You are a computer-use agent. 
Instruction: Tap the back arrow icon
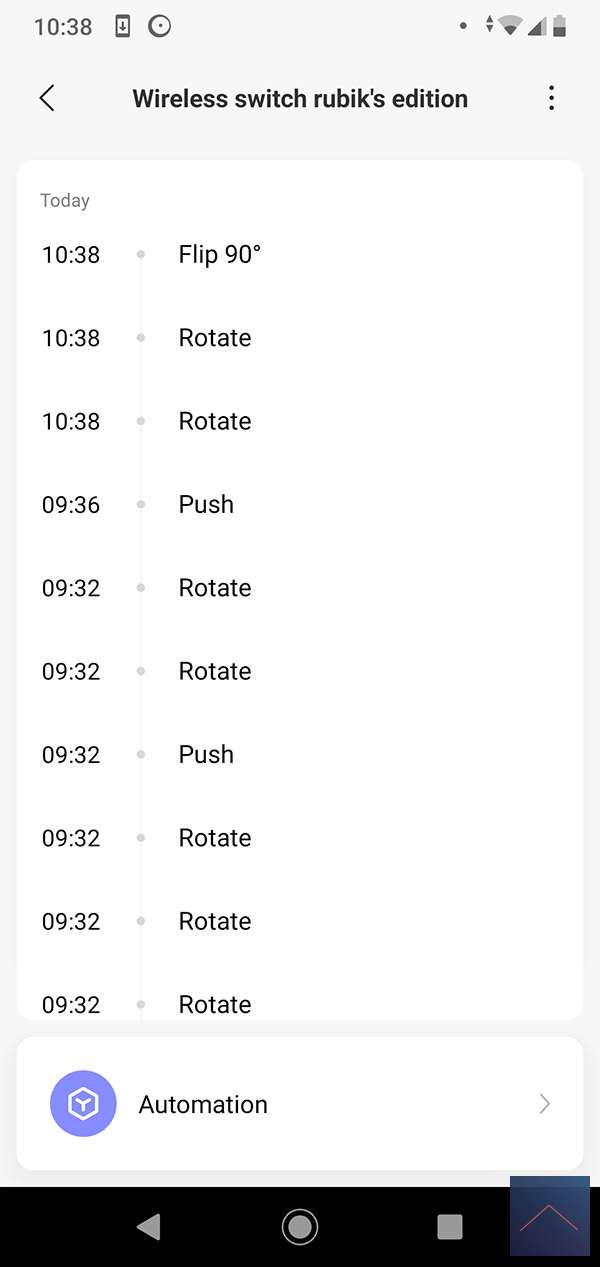[x=47, y=98]
